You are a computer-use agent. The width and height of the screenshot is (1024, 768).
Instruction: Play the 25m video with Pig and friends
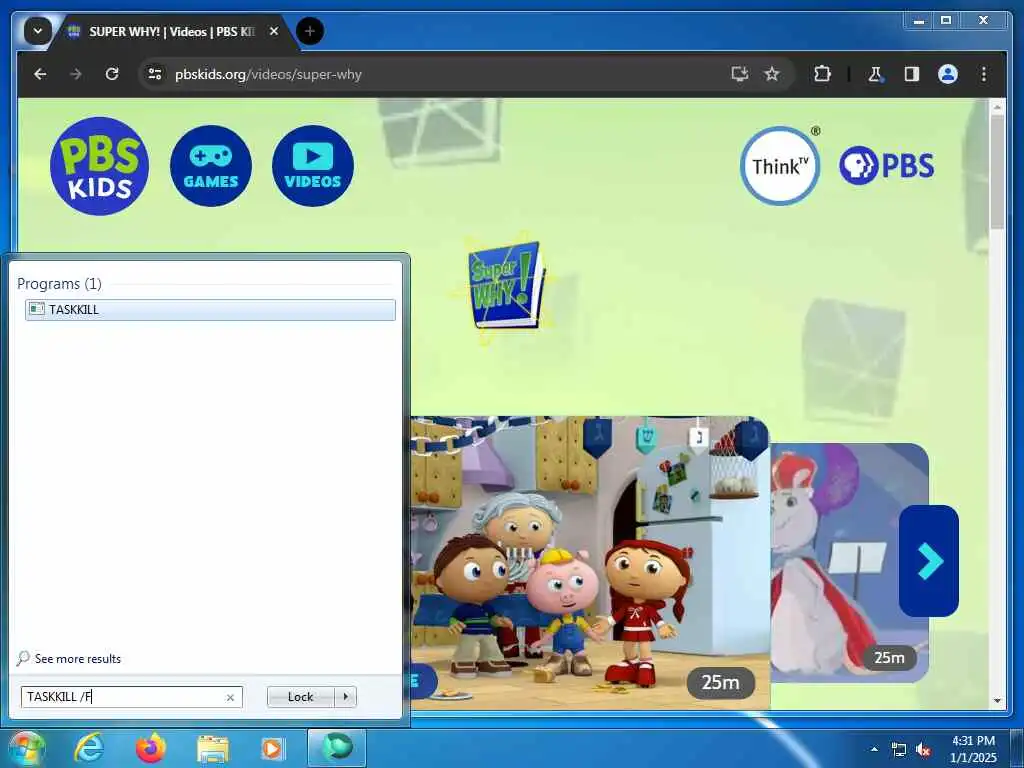[x=590, y=563]
